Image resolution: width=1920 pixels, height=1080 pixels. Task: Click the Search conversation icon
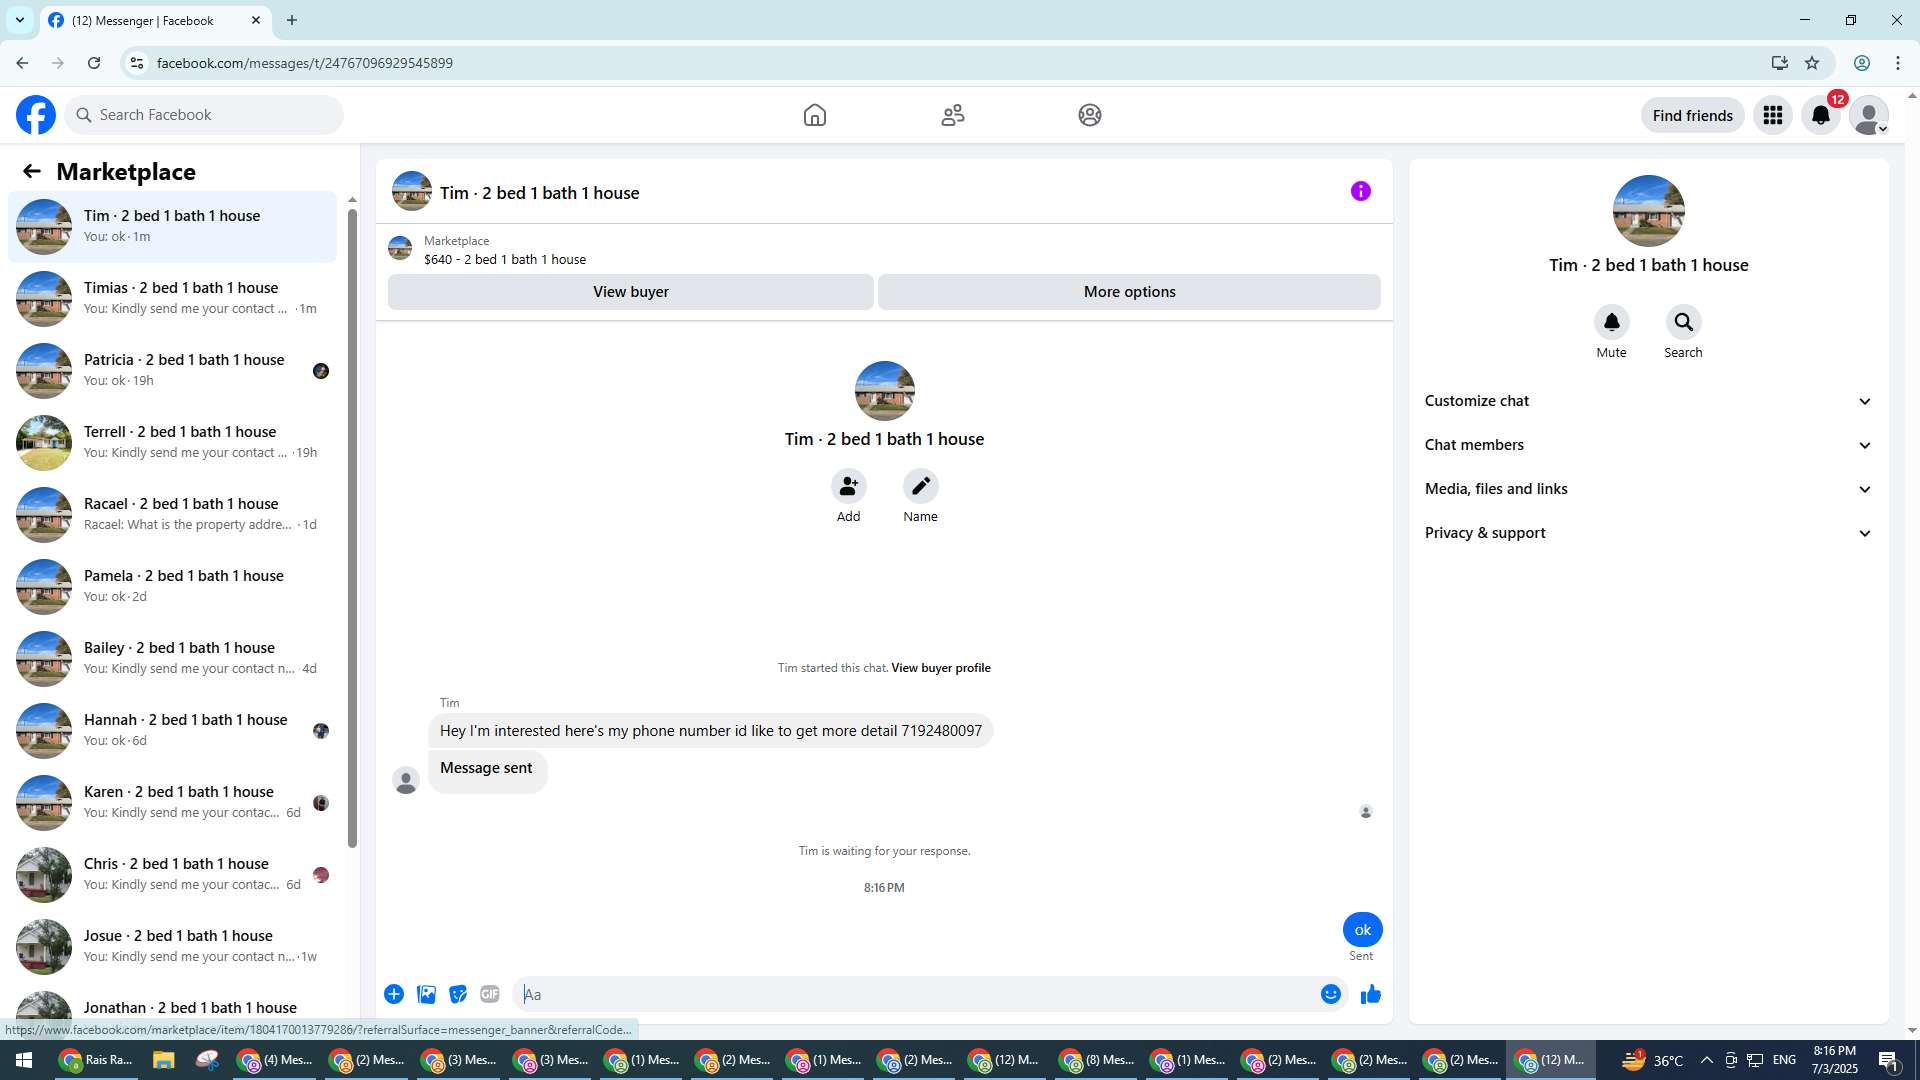coord(1683,322)
